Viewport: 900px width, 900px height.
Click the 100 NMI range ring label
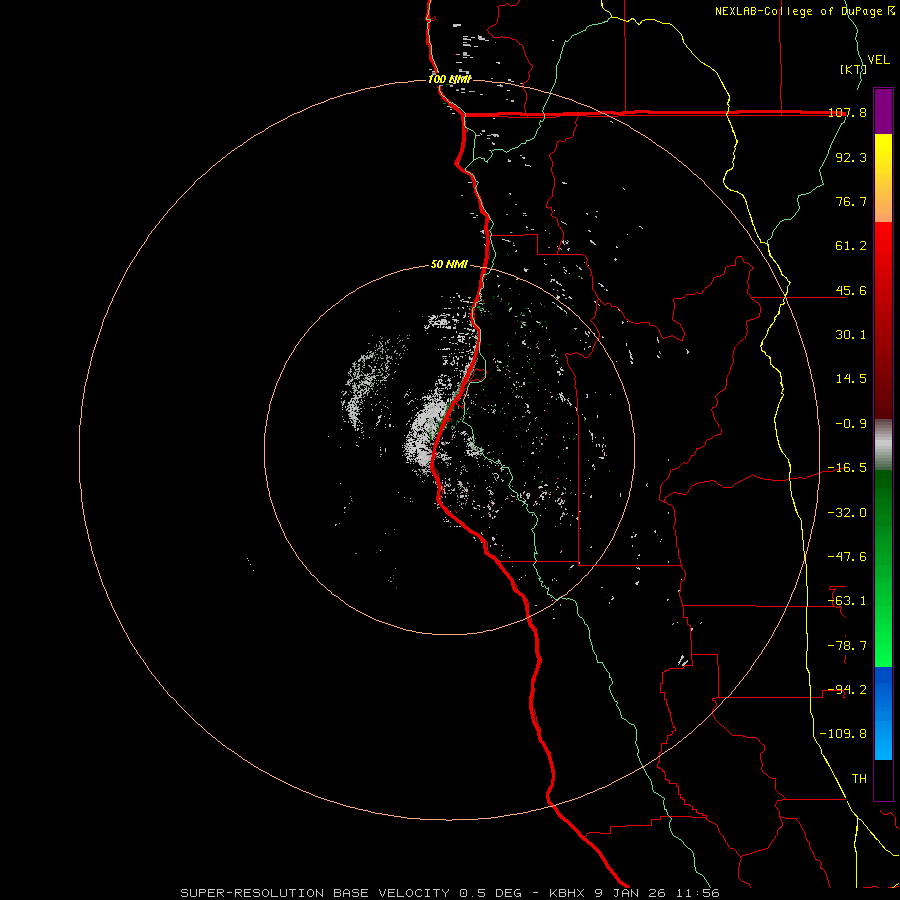pos(449,79)
